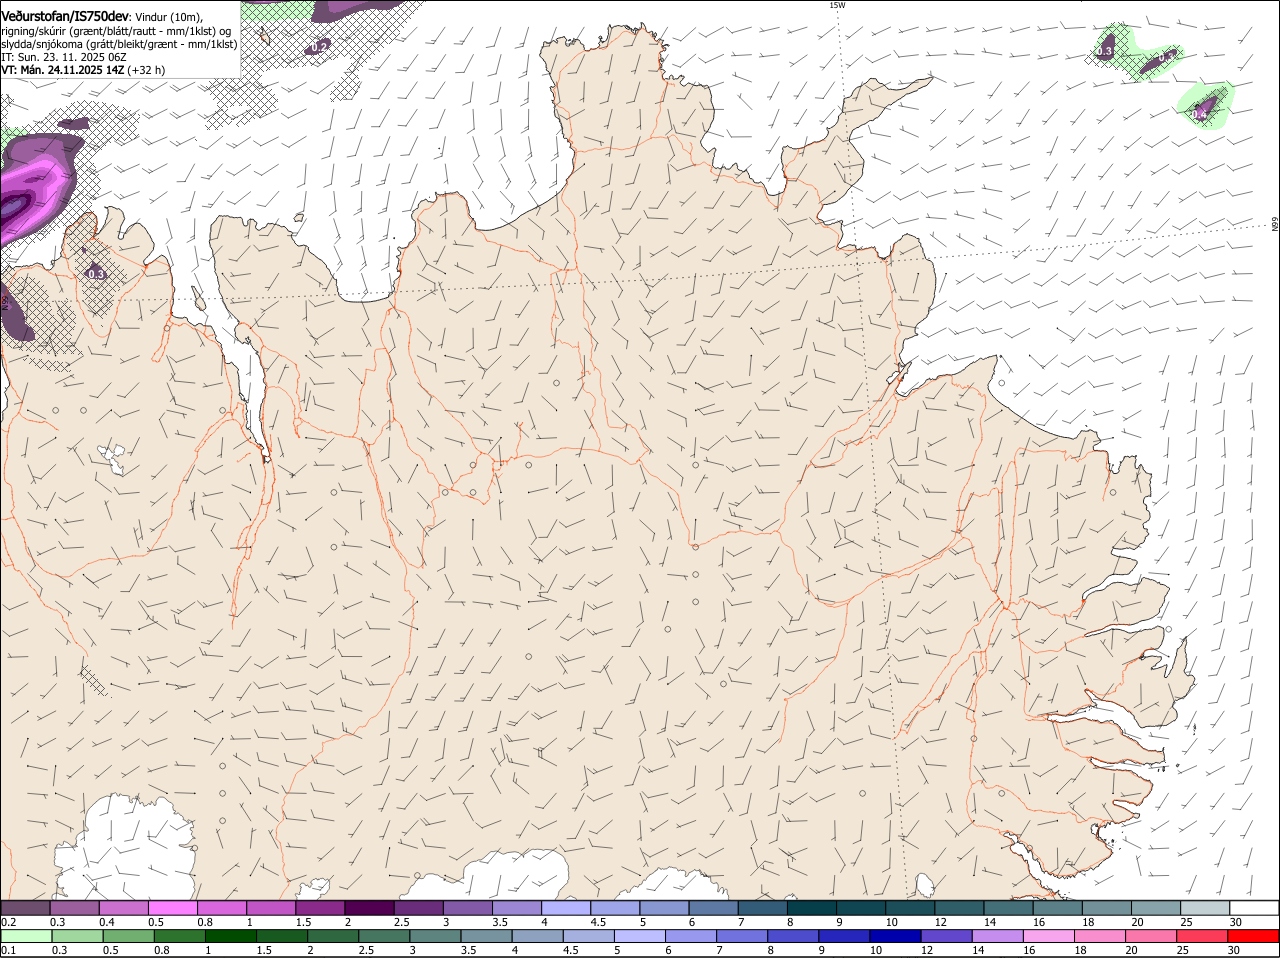
Task: Click the 0.3 label on the top-right hatched patch
Action: 1105,51
